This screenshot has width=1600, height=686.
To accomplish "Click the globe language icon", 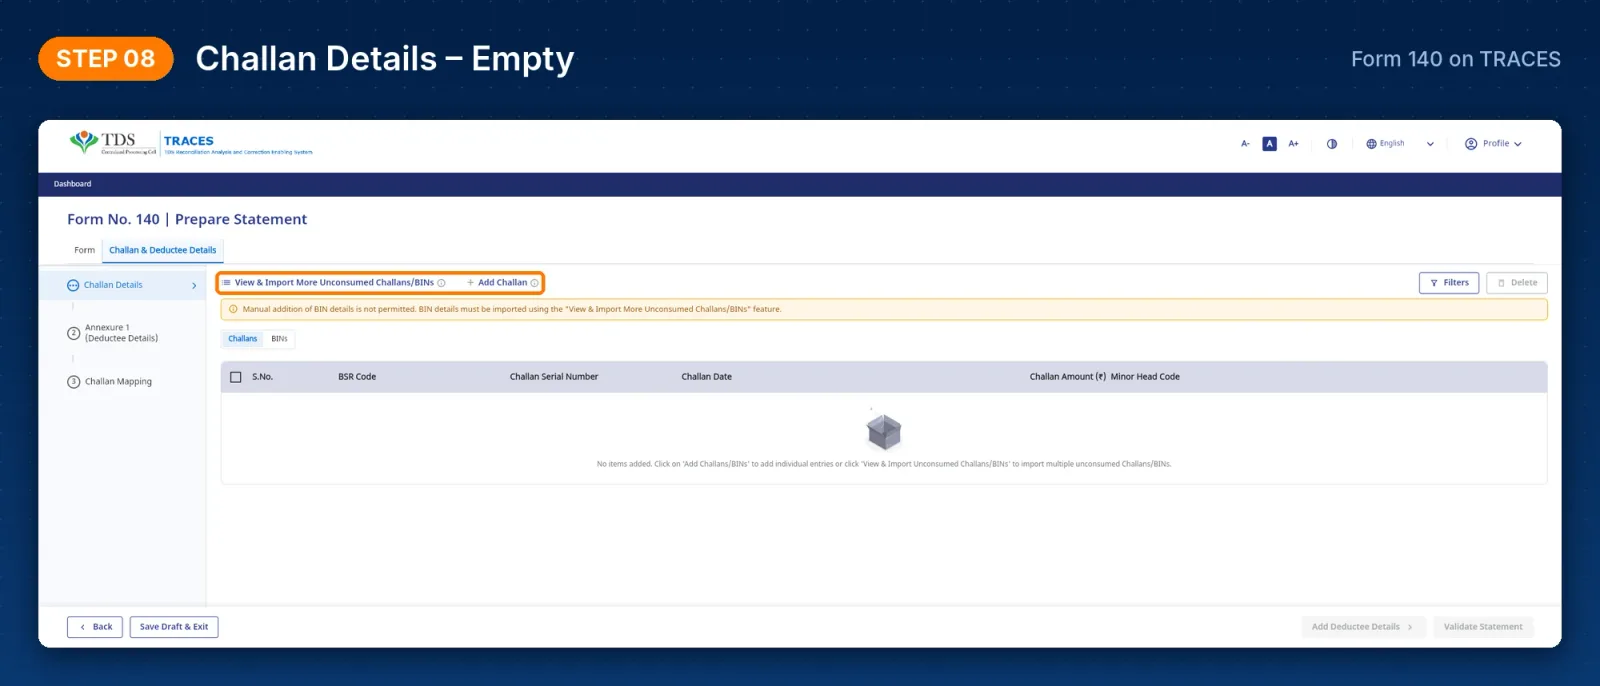I will [1371, 144].
